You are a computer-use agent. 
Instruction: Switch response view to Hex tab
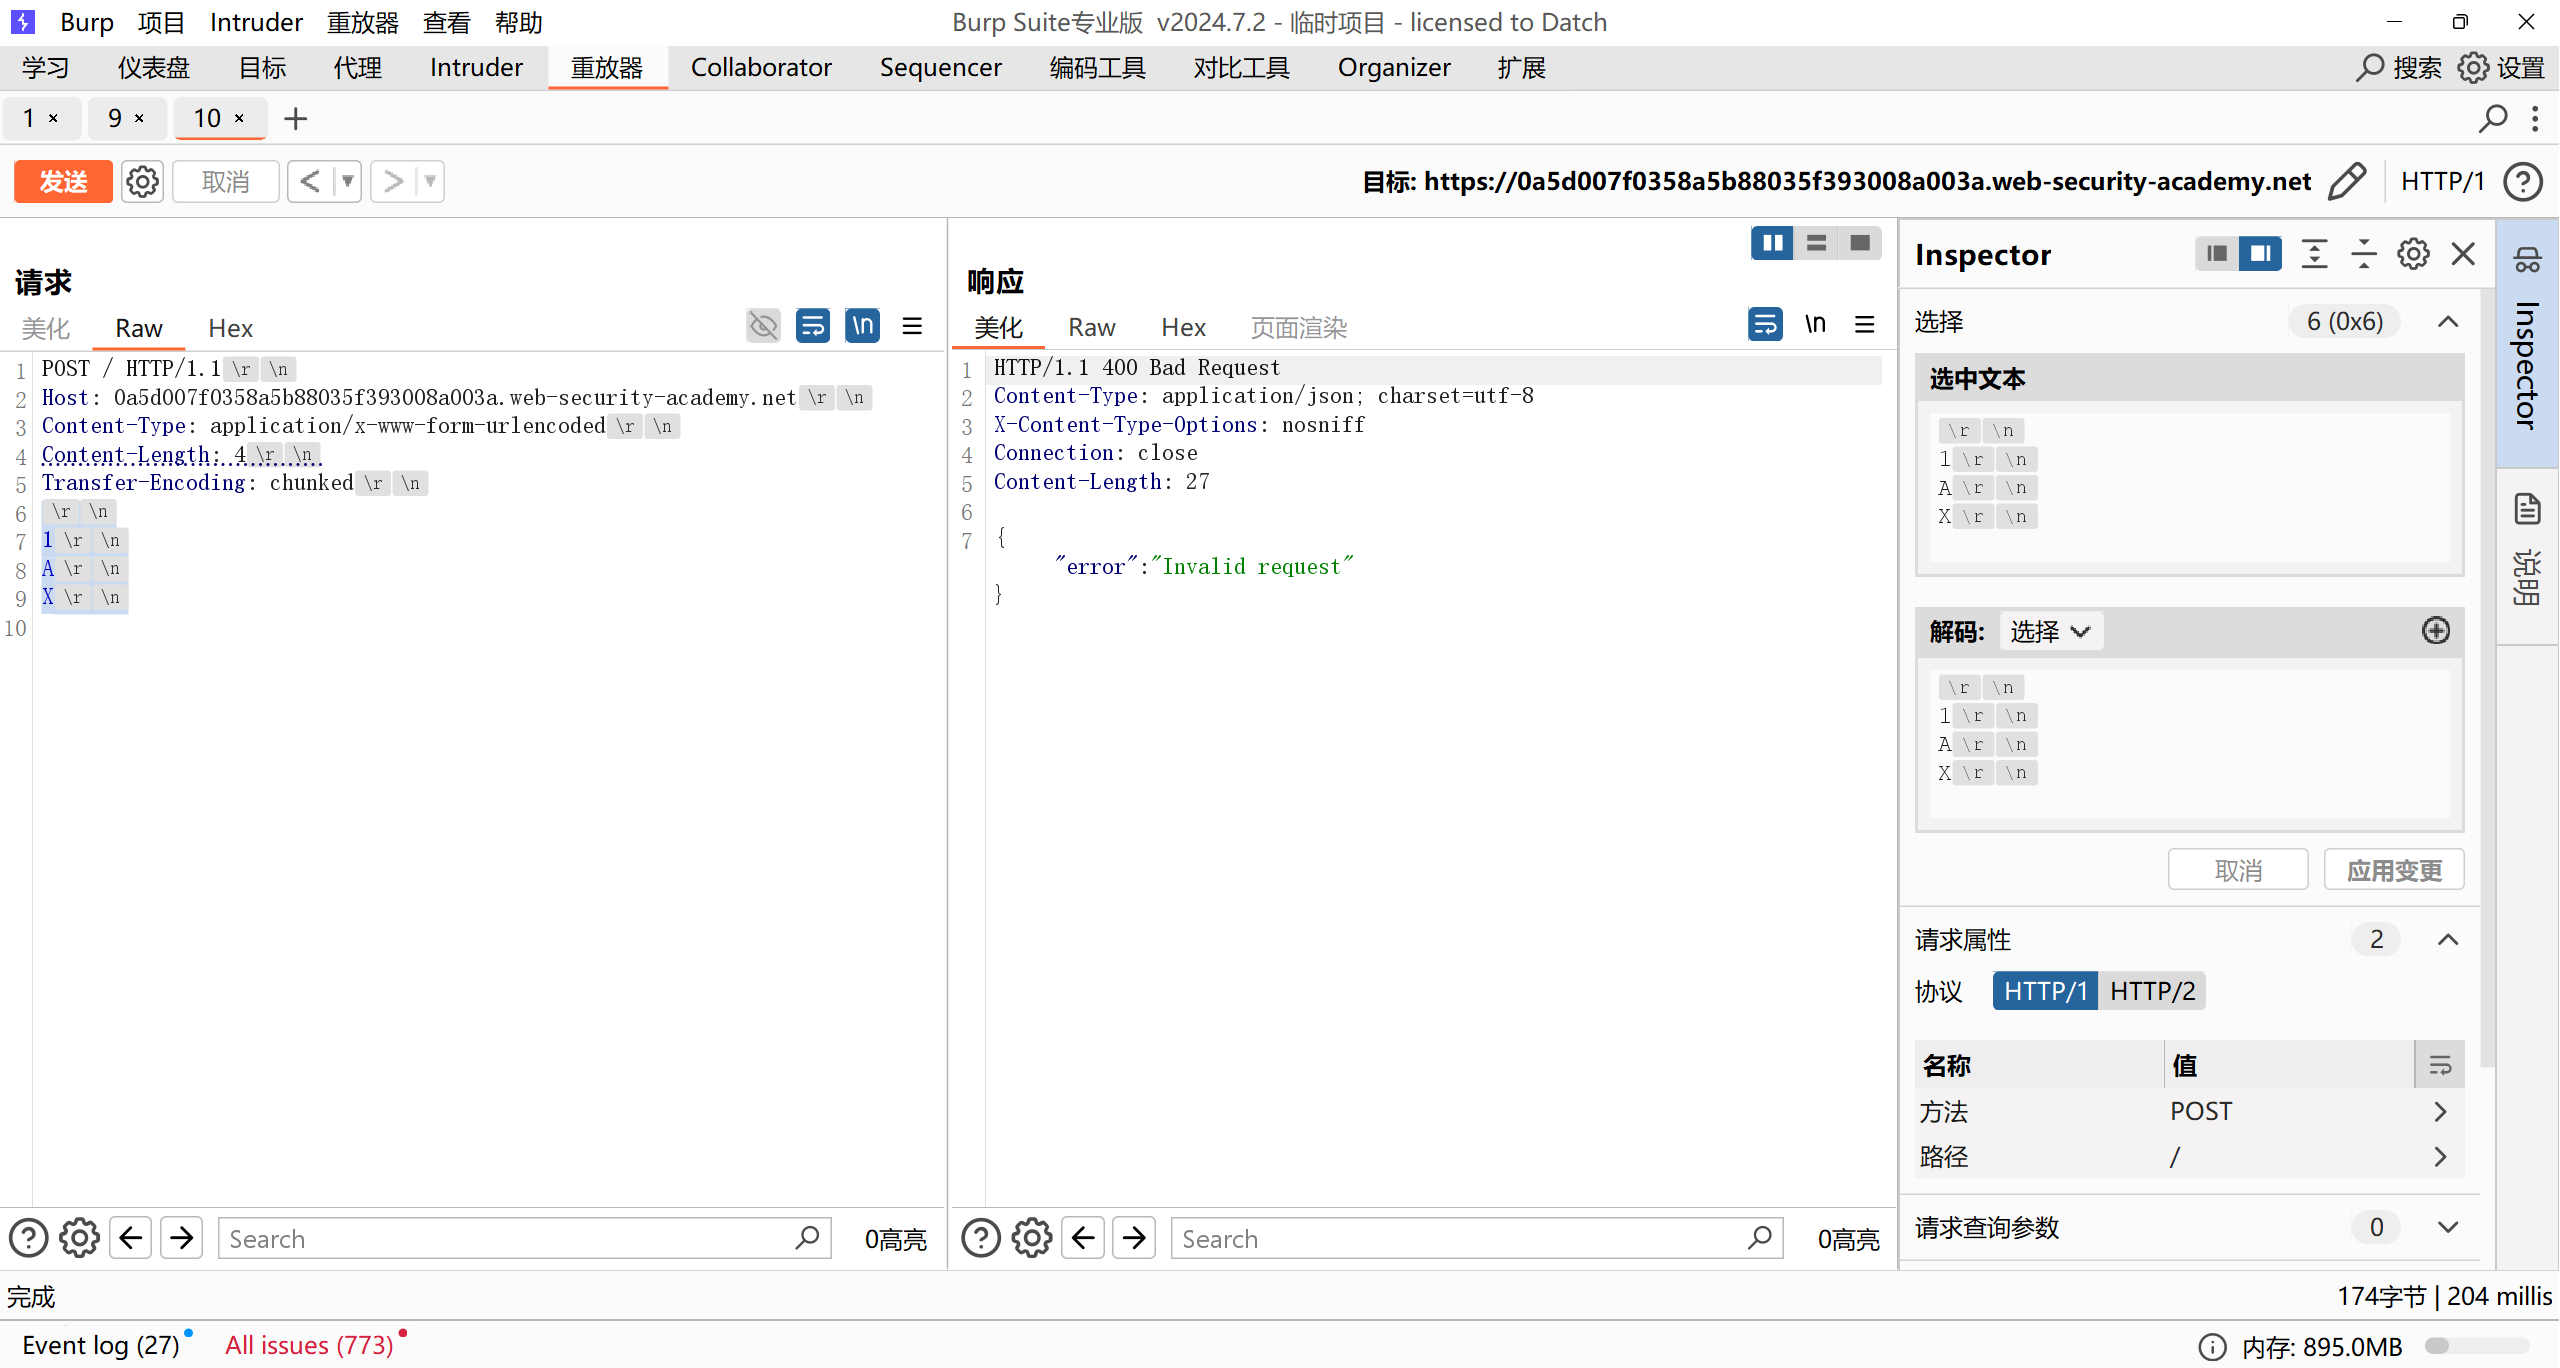coord(1183,328)
